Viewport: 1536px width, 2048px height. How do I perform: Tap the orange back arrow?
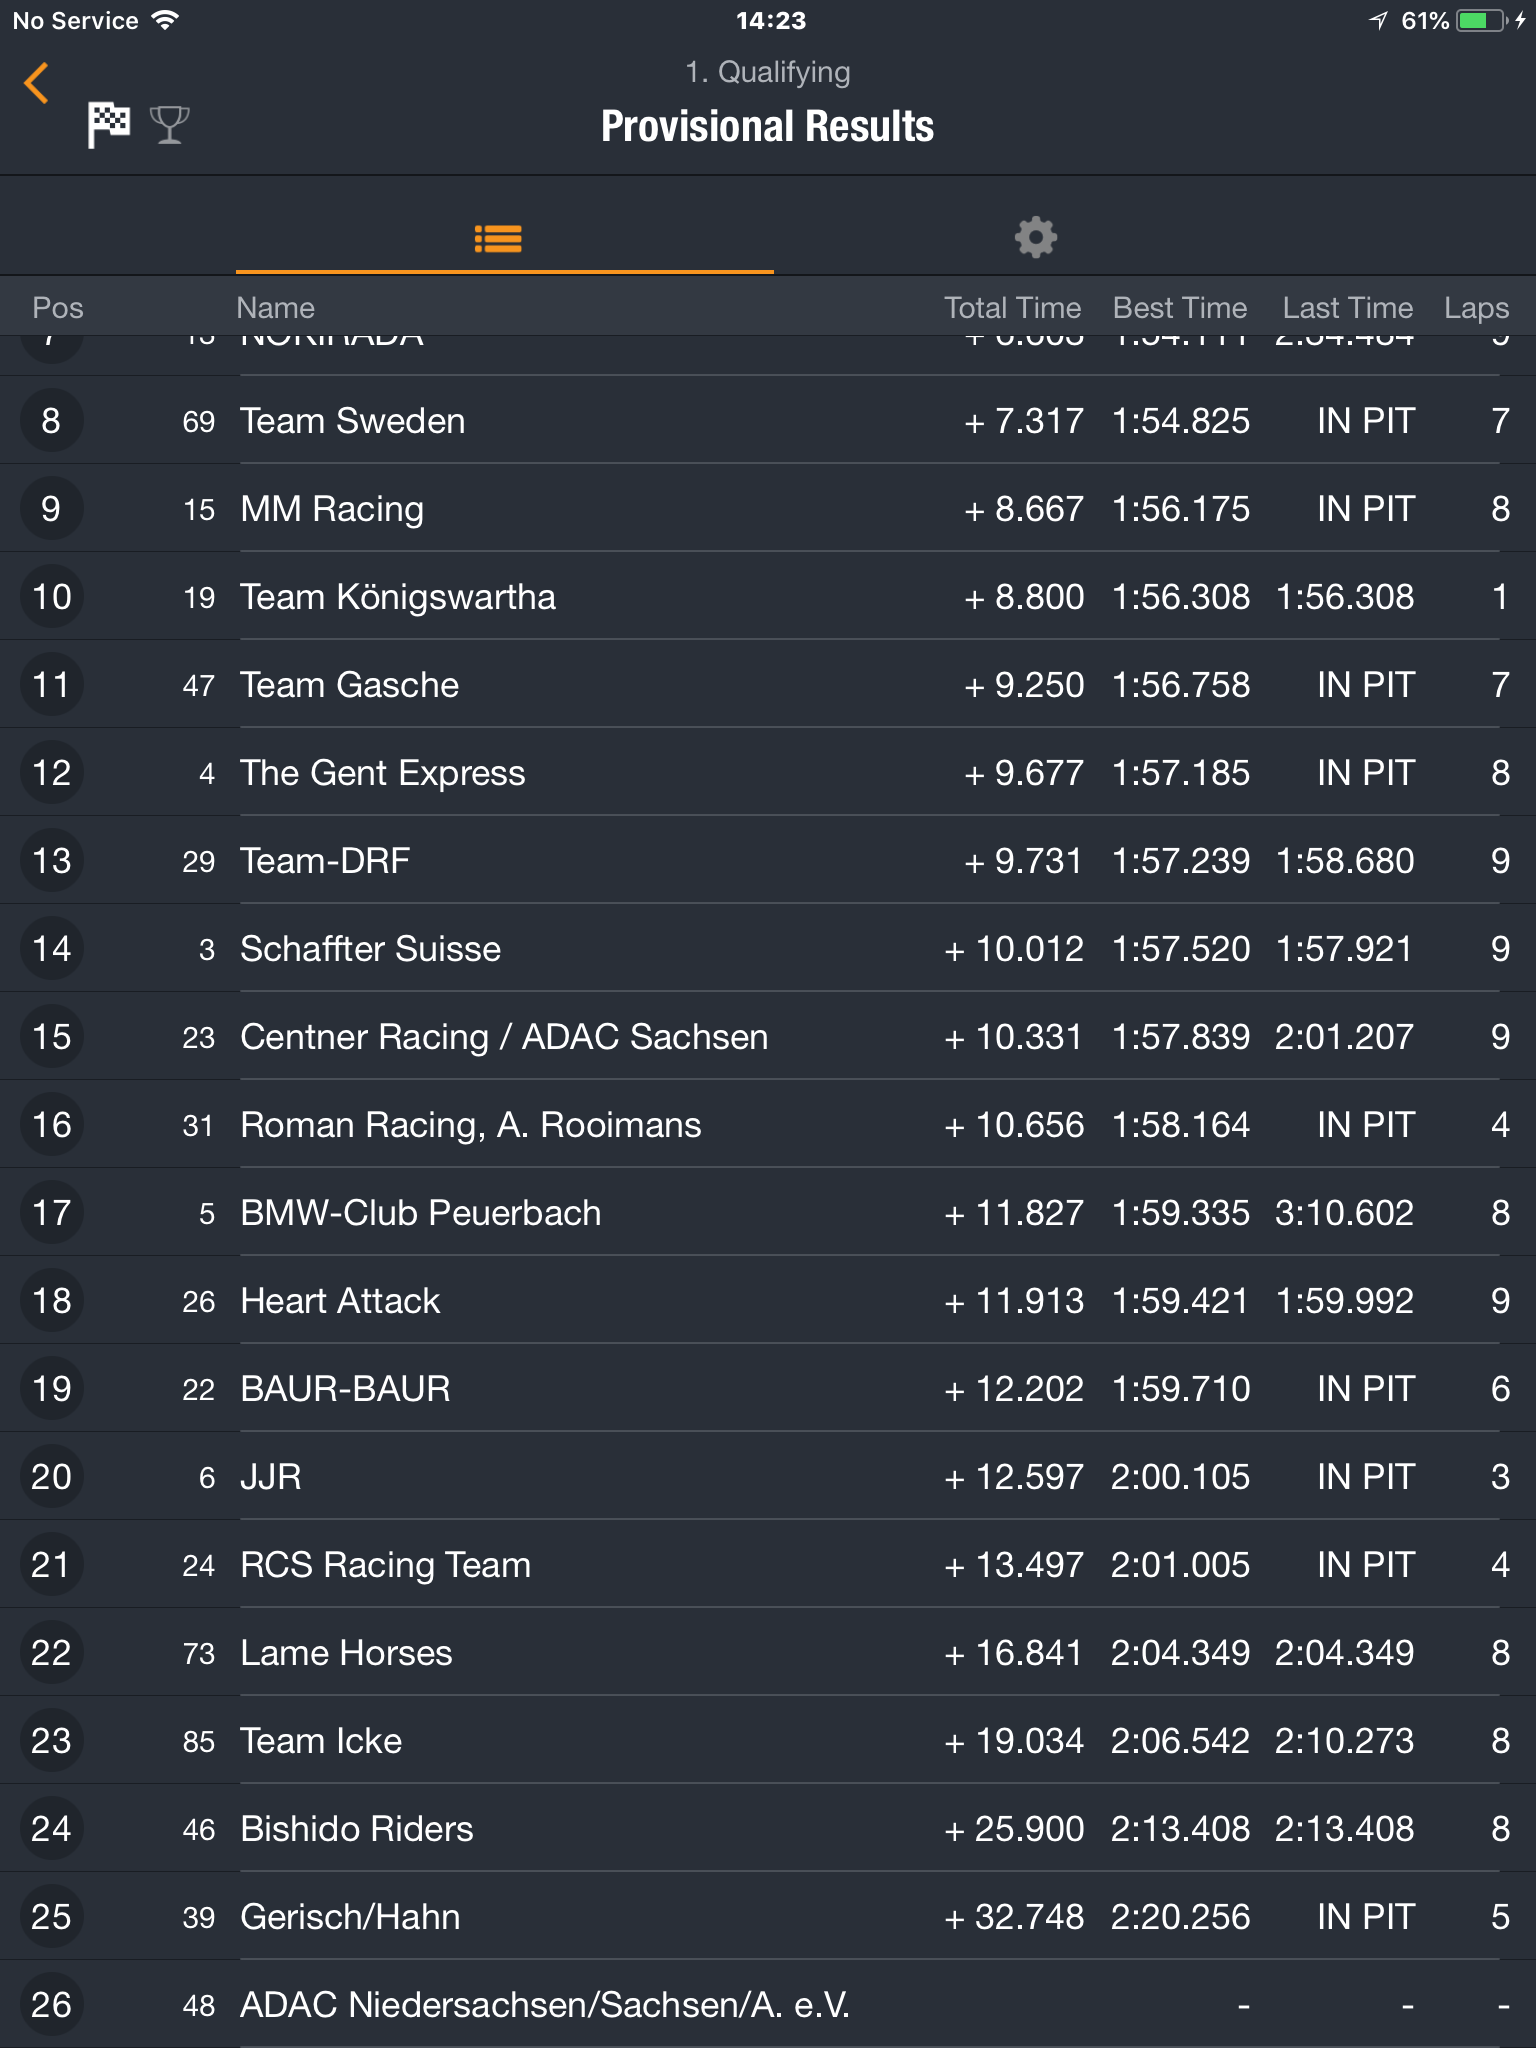click(x=37, y=83)
